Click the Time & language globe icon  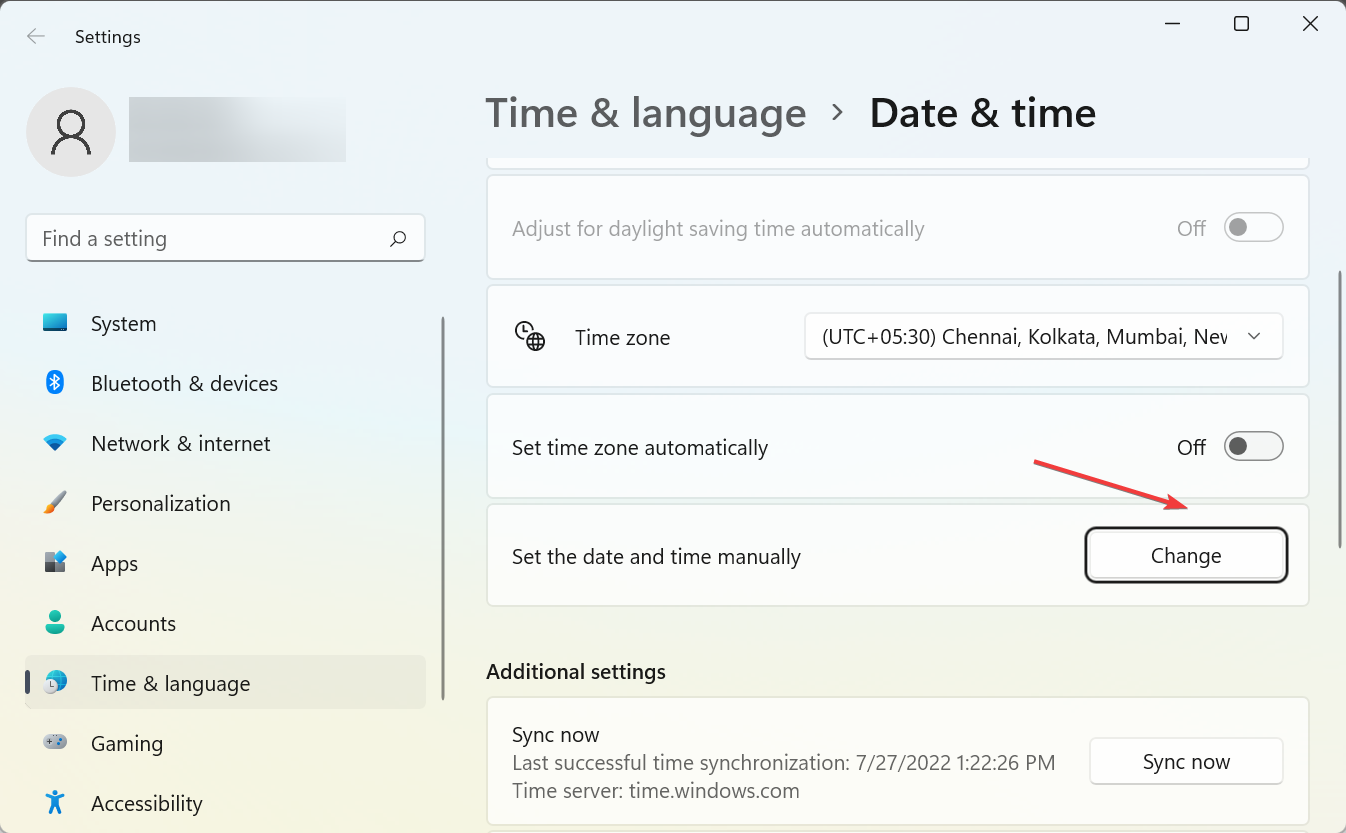tap(55, 683)
